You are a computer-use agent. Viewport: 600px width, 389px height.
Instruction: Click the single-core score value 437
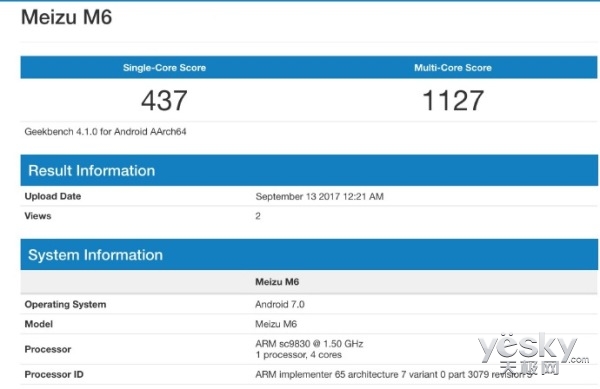click(x=164, y=100)
